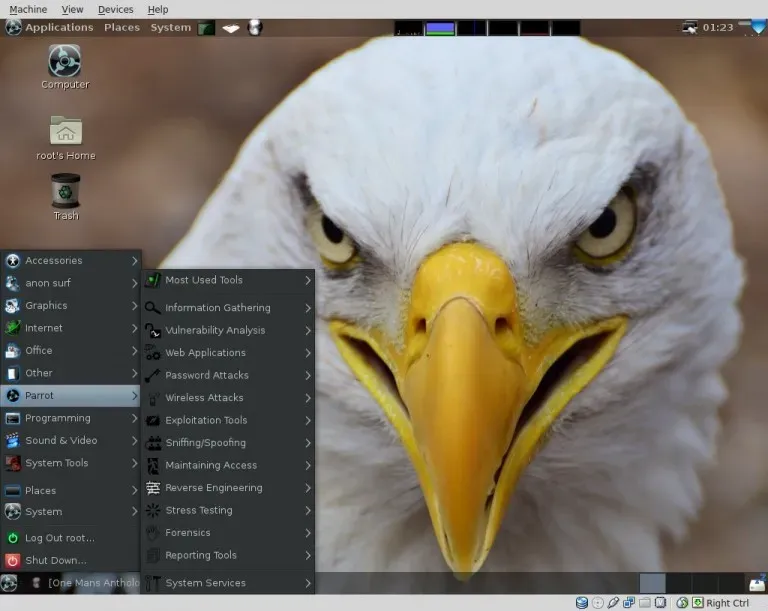Choose Shut Down from the main menu

coord(55,560)
